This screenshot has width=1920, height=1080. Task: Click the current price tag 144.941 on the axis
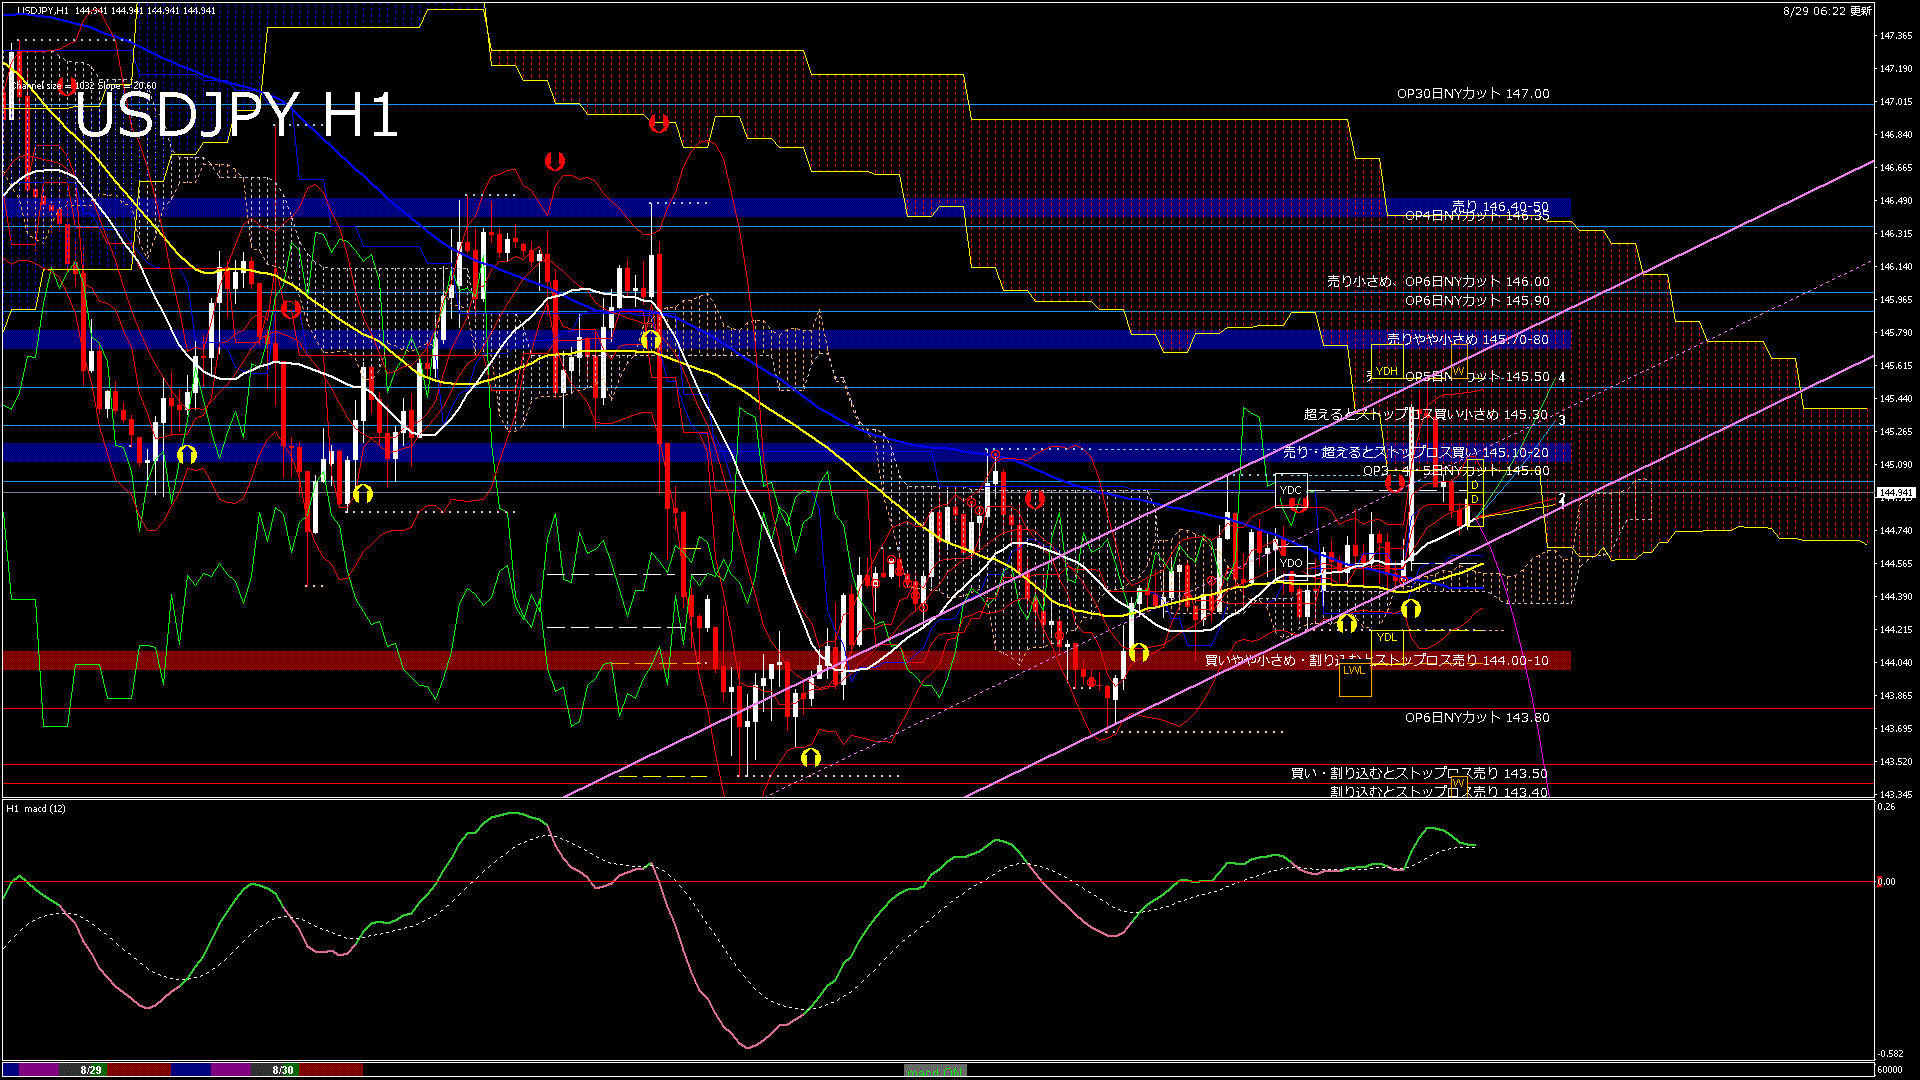1896,493
